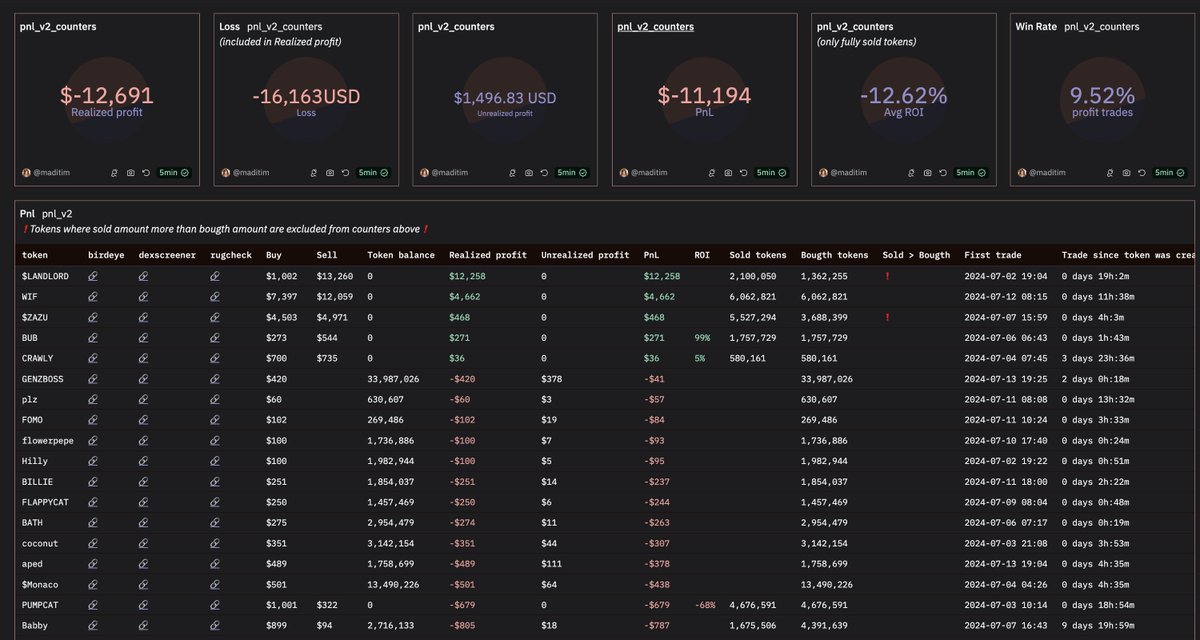Open underlined pnl_v2_counters title on PnL card

point(657,26)
